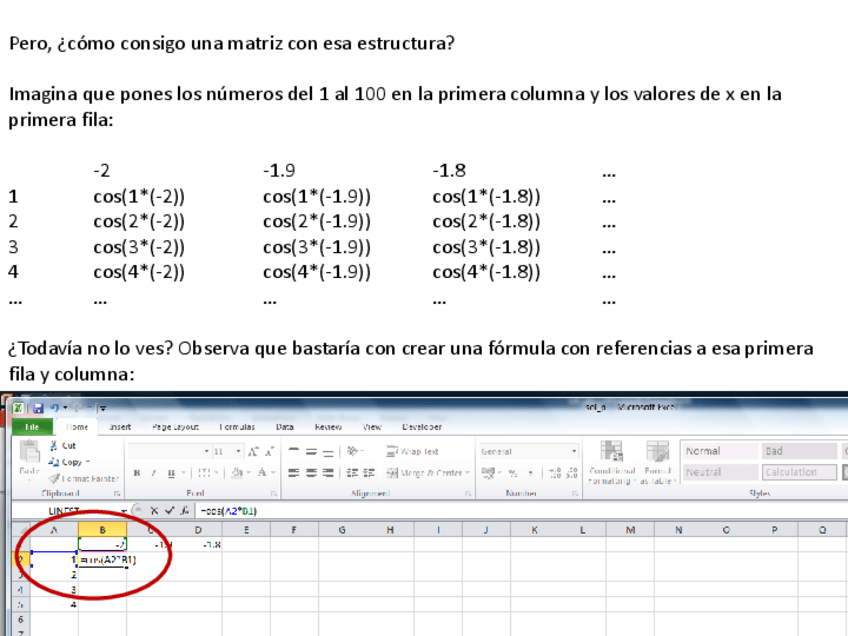The height and width of the screenshot is (636, 848).
Task: Click the Paste clipboard icon
Action: tap(29, 455)
